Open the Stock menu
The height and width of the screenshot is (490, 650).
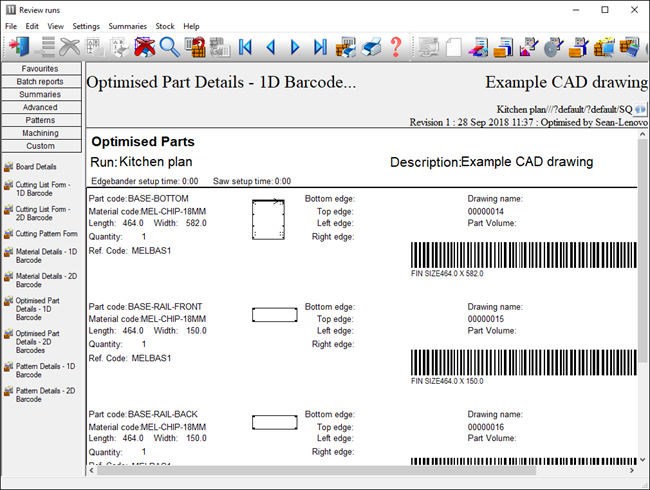[x=164, y=26]
